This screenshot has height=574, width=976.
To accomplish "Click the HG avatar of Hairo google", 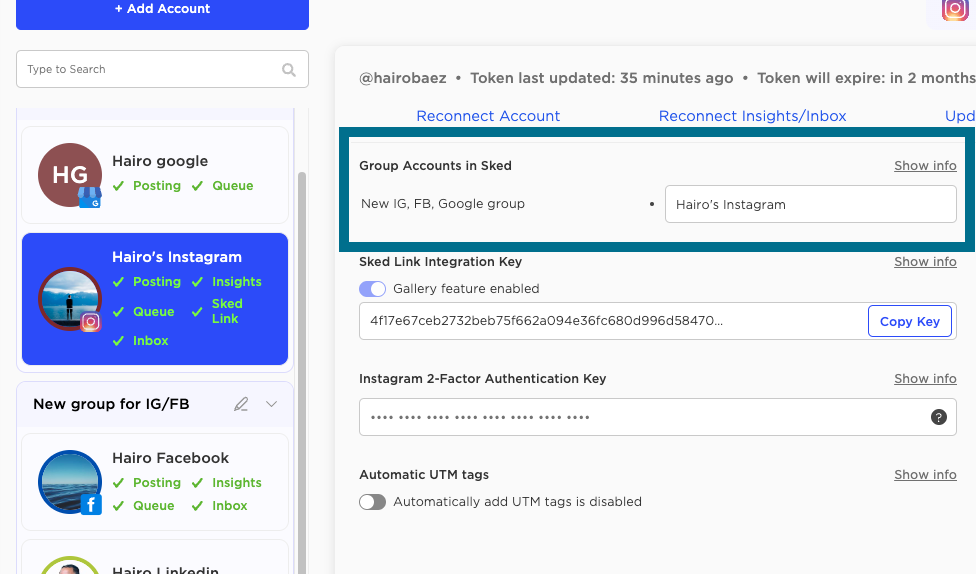I will point(70,175).
